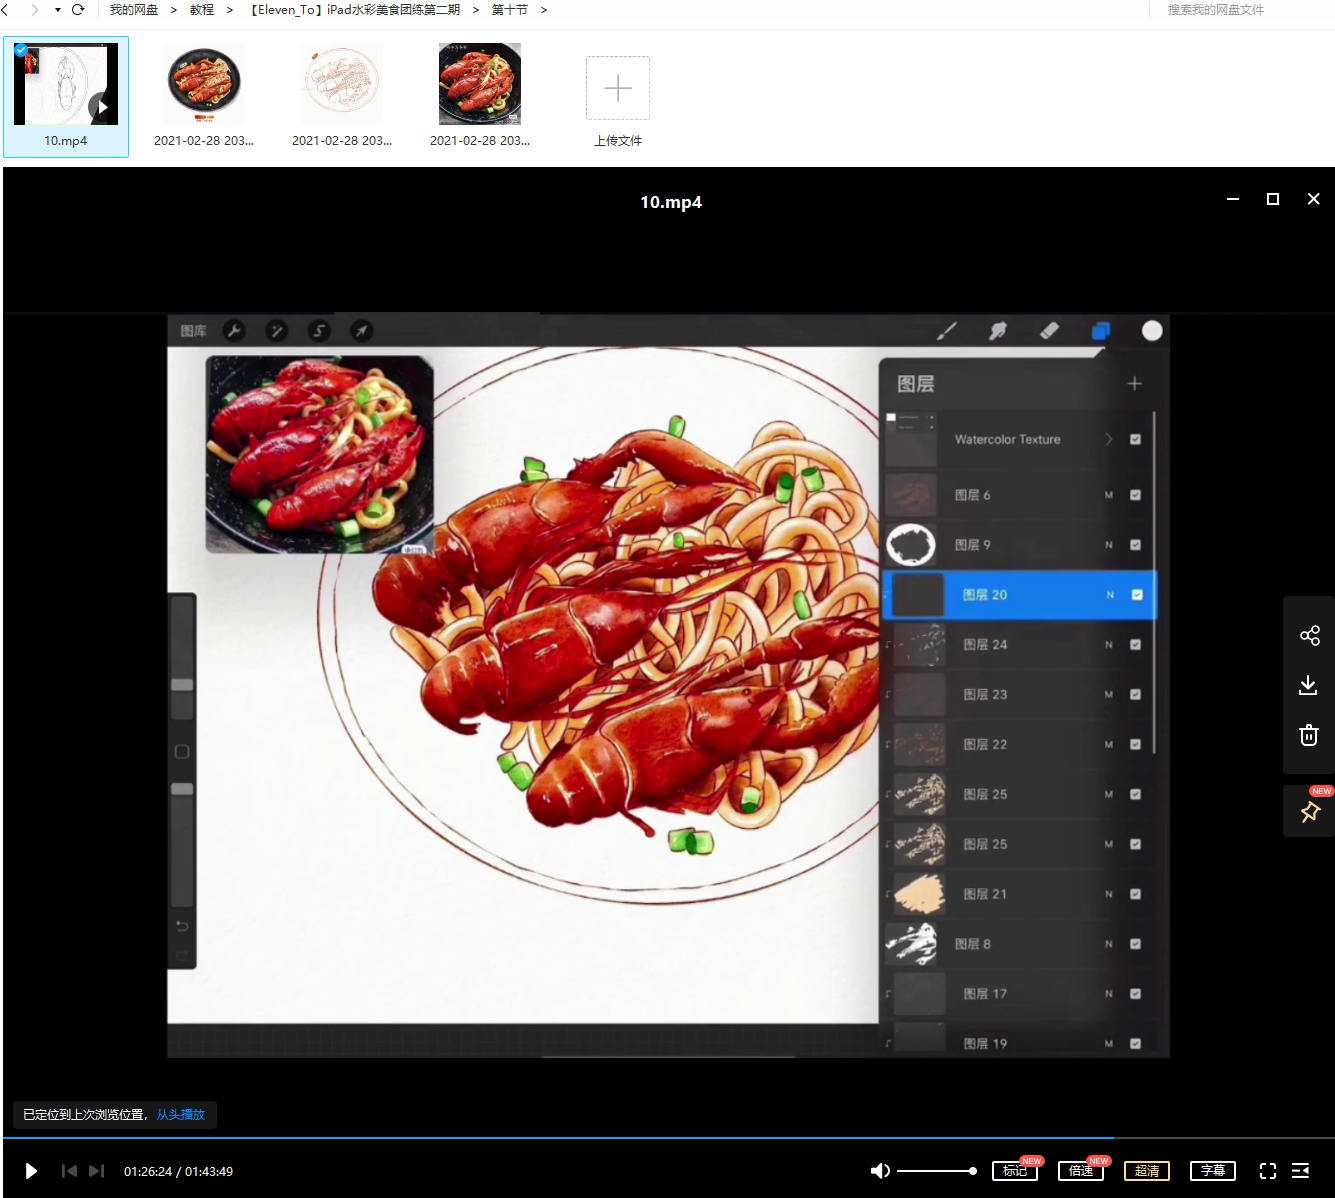Viewport: 1335px width, 1198px height.
Task: Open the playlist panel icon
Action: 1301,1171
